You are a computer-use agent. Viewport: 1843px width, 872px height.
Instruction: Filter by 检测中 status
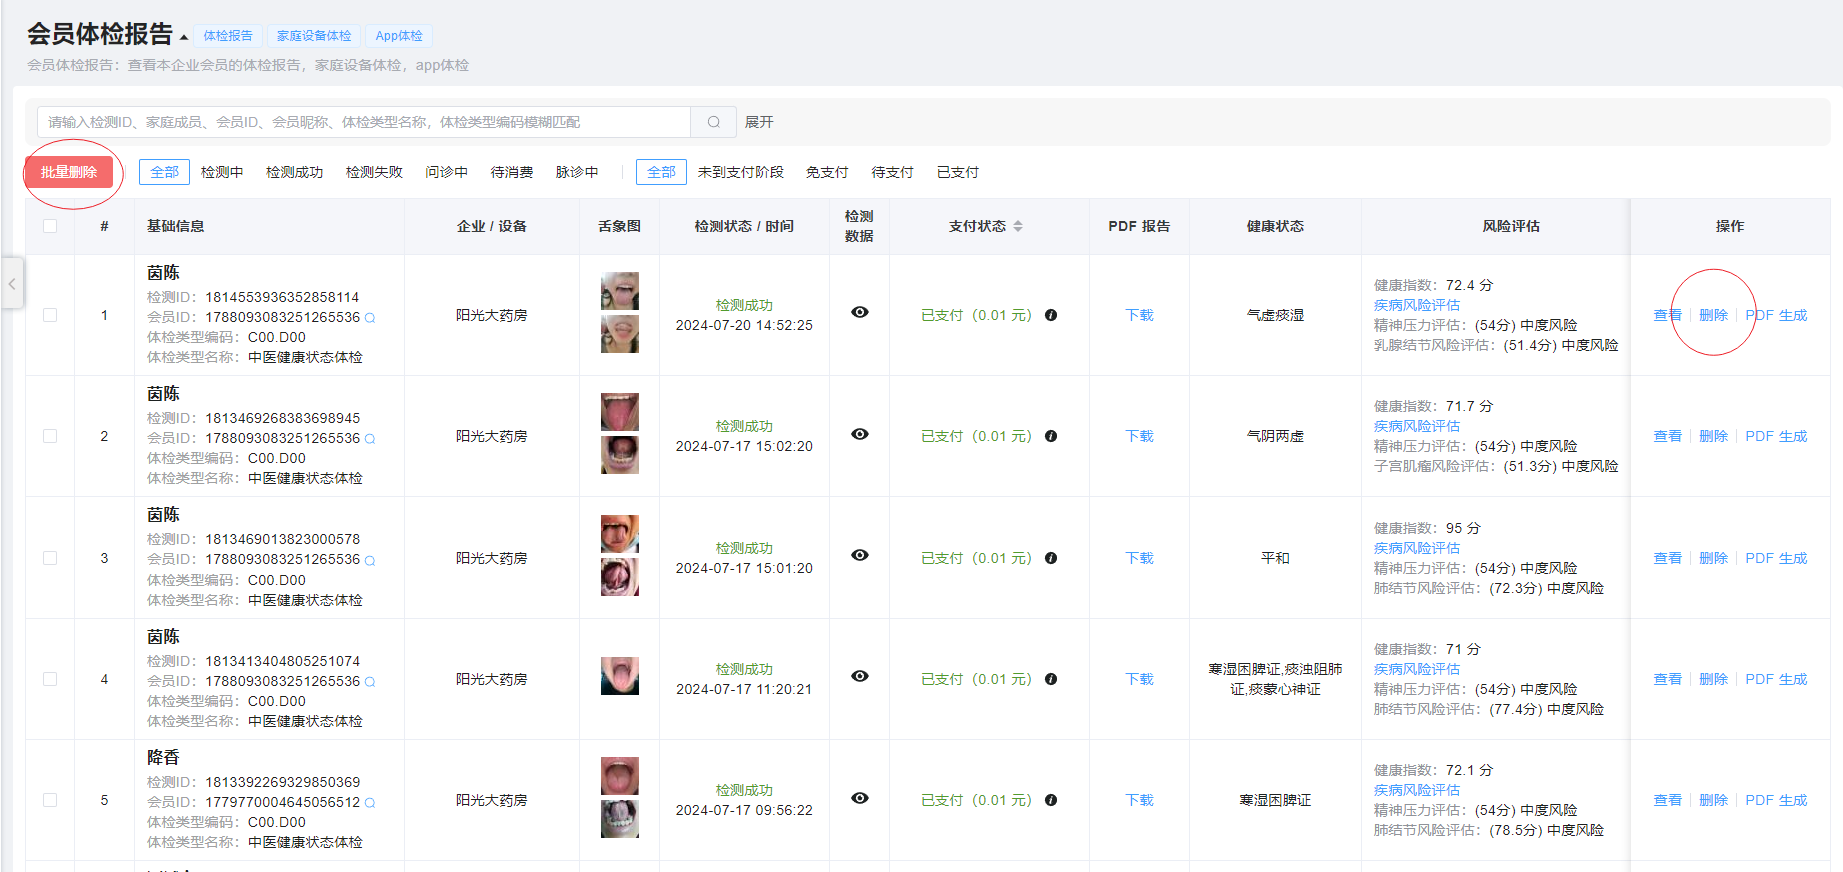(222, 172)
